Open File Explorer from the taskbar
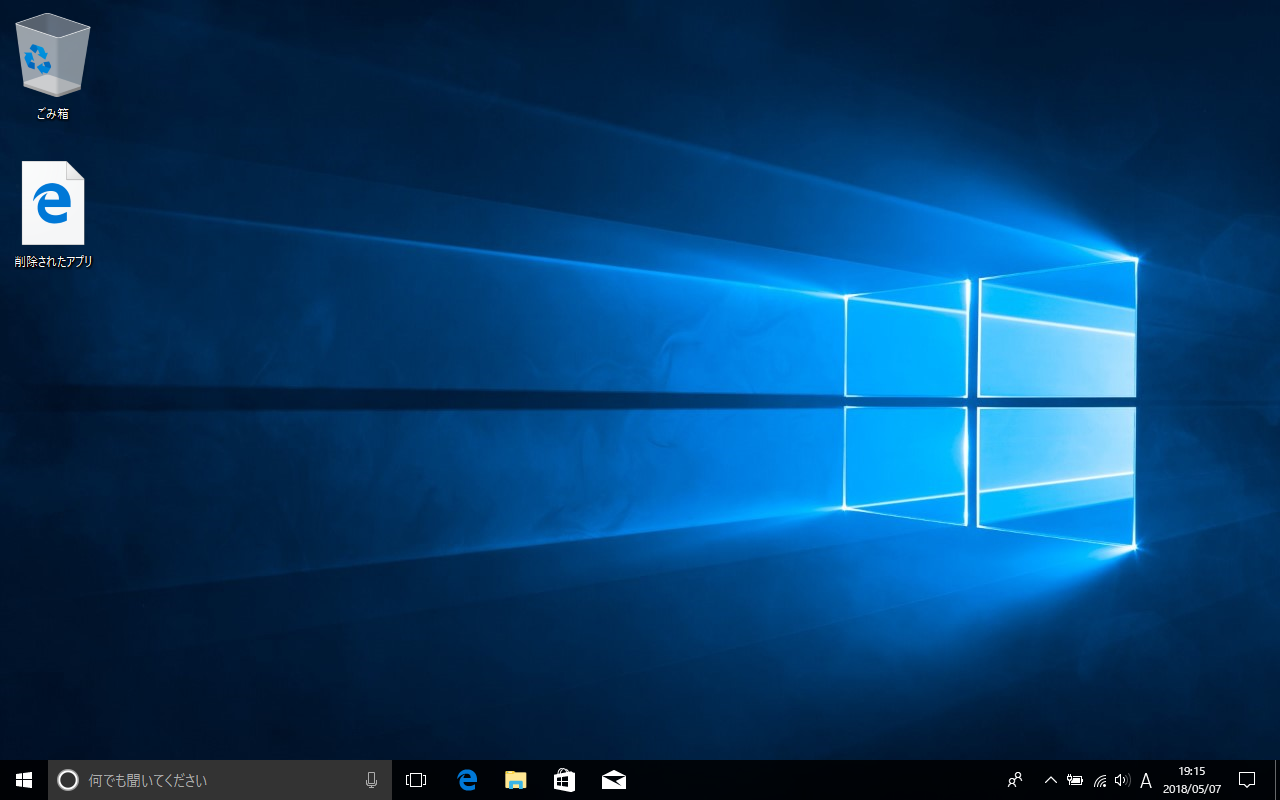Viewport: 1280px width, 800px height. click(x=515, y=780)
